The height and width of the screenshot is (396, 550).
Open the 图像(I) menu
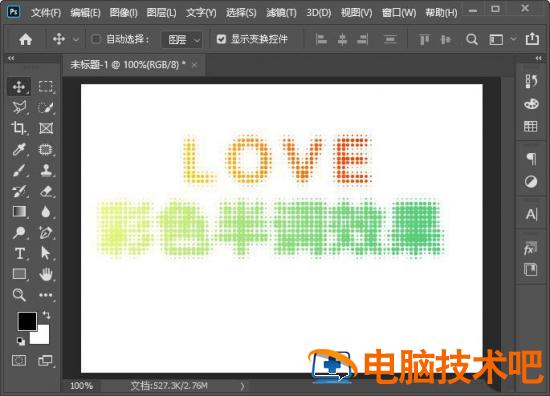(x=123, y=13)
